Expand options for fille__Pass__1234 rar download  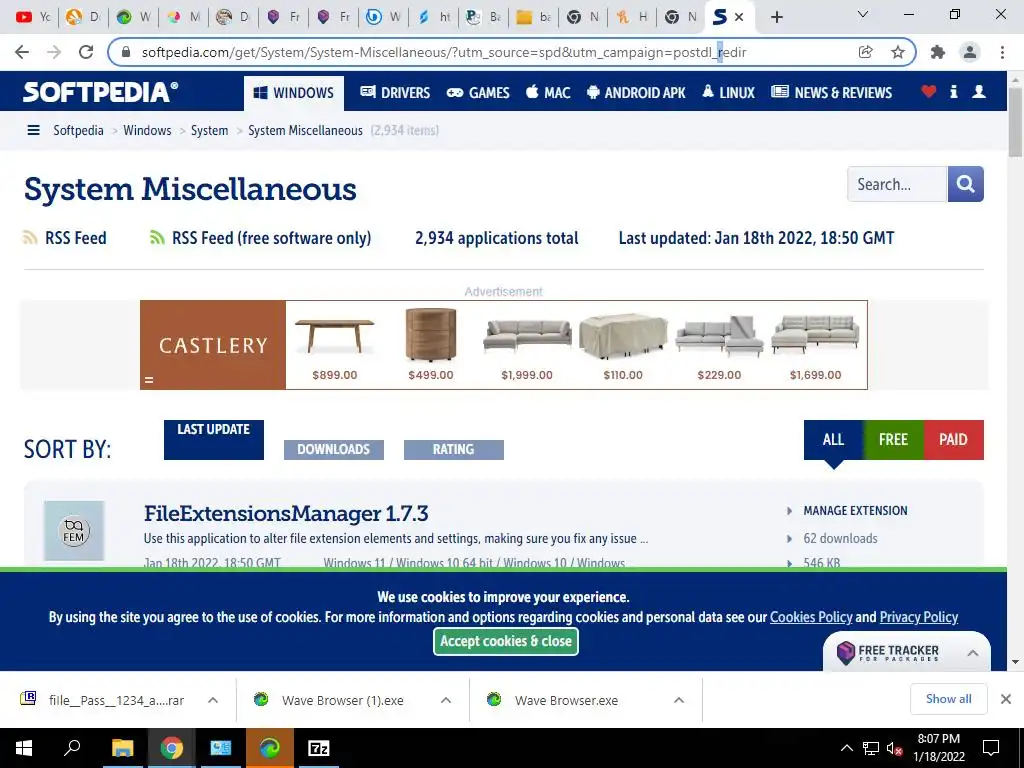213,700
